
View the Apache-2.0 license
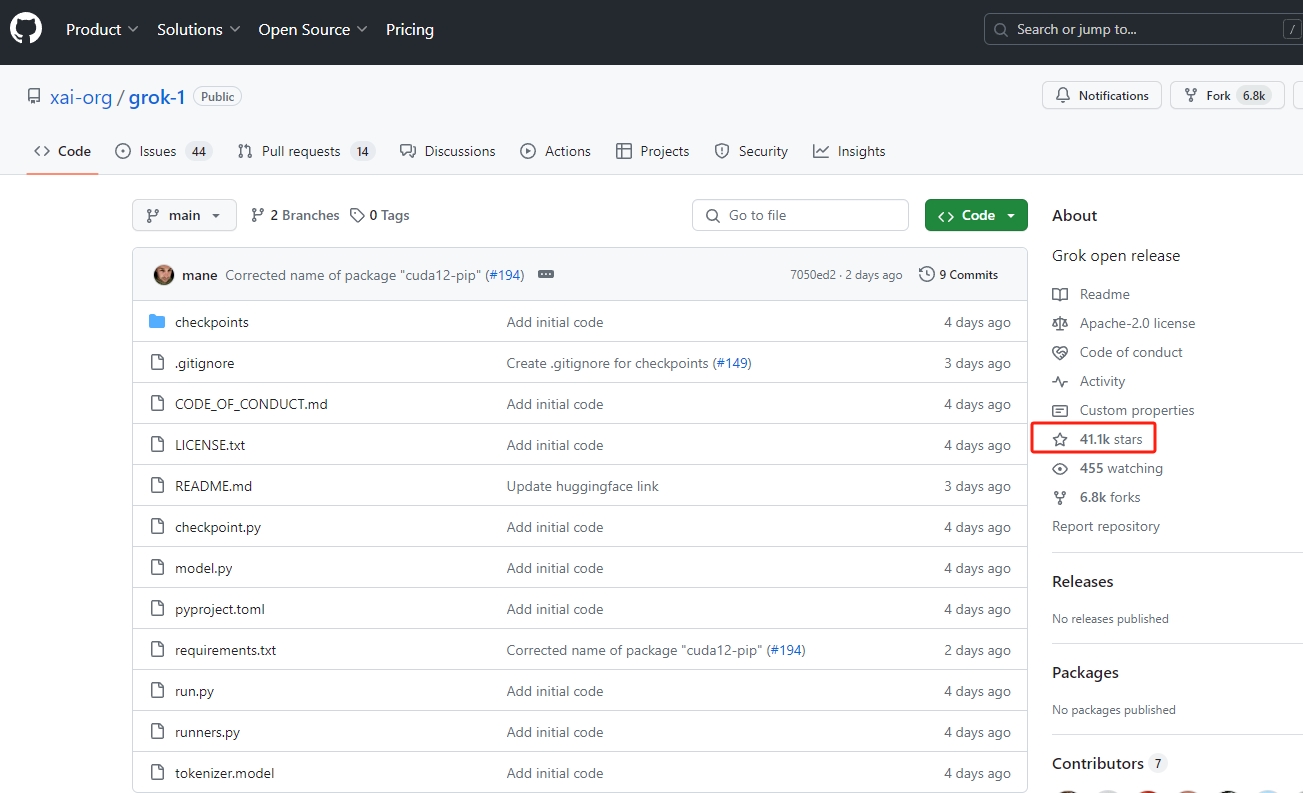click(1124, 323)
